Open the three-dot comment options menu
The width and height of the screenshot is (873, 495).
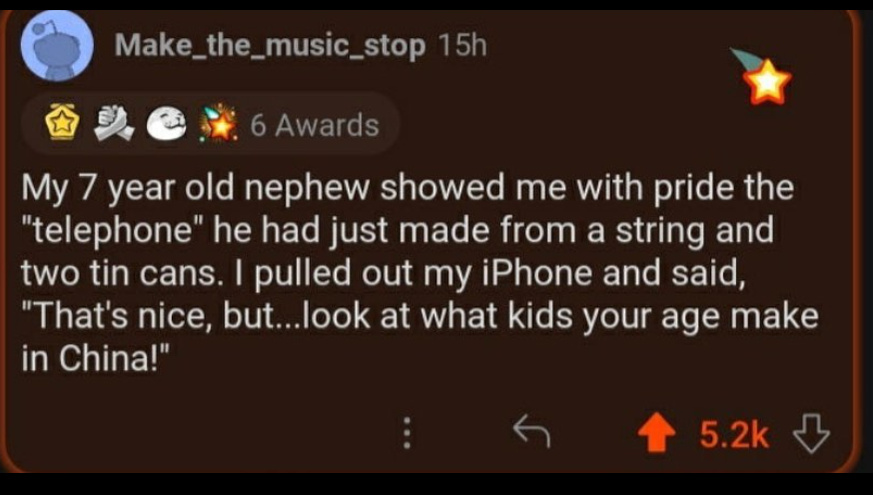tap(406, 432)
